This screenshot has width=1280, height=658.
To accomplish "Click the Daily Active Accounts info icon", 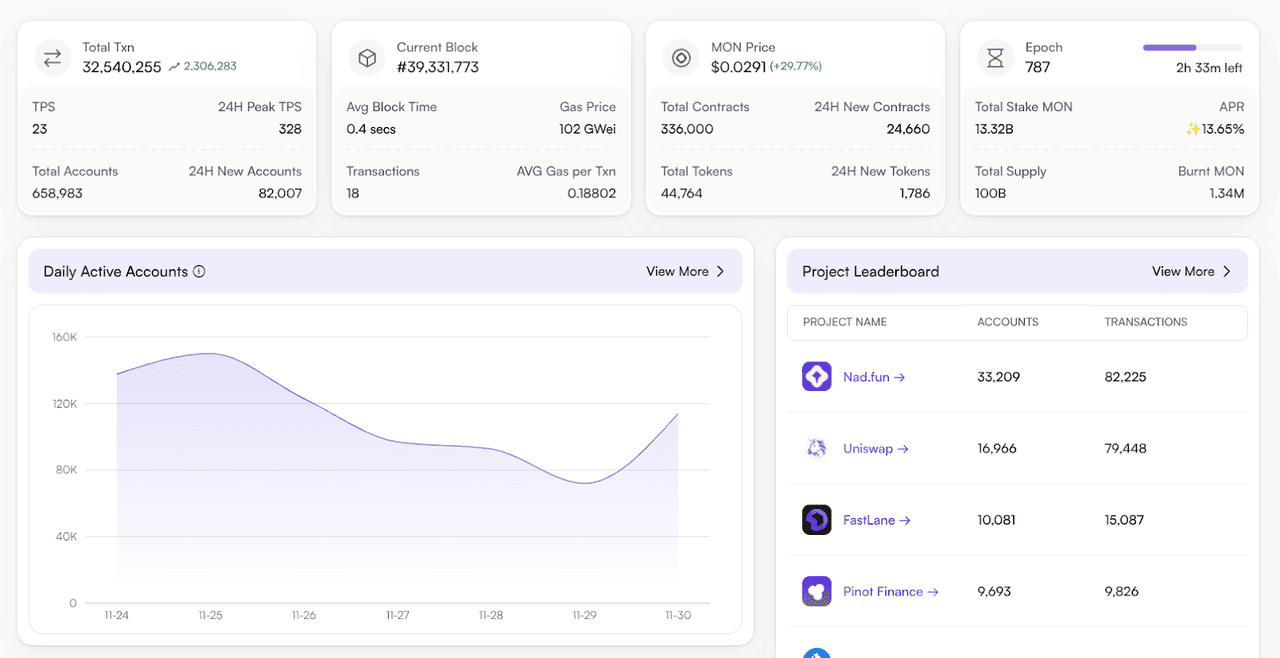I will (199, 272).
